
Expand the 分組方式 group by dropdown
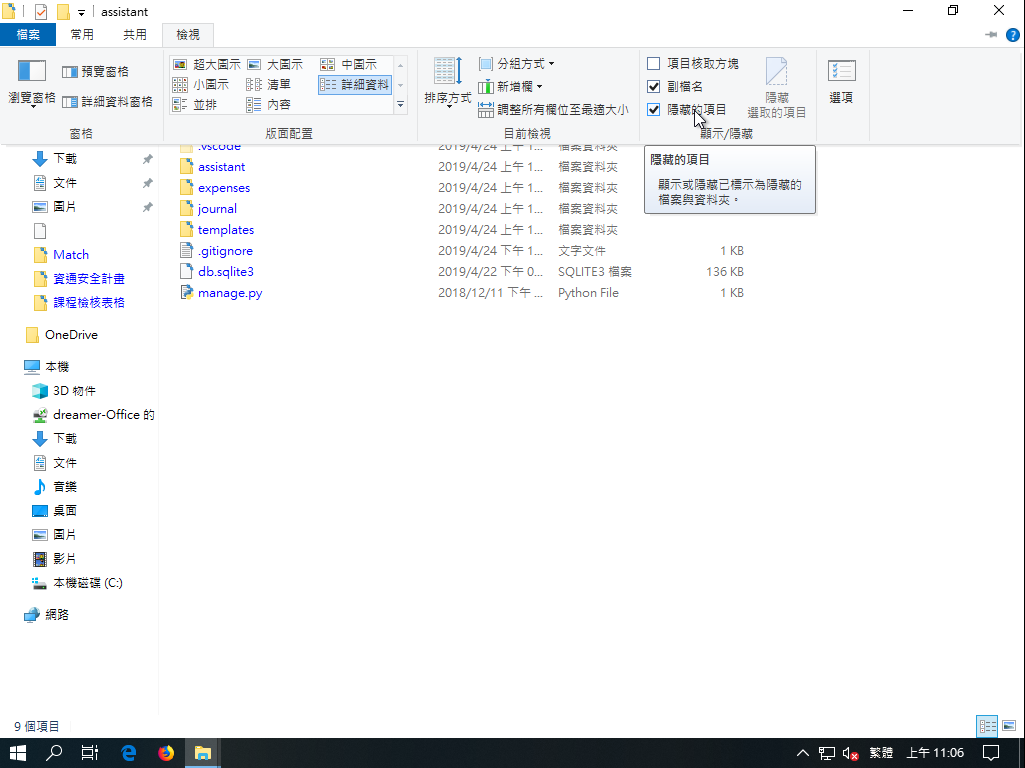coord(516,64)
